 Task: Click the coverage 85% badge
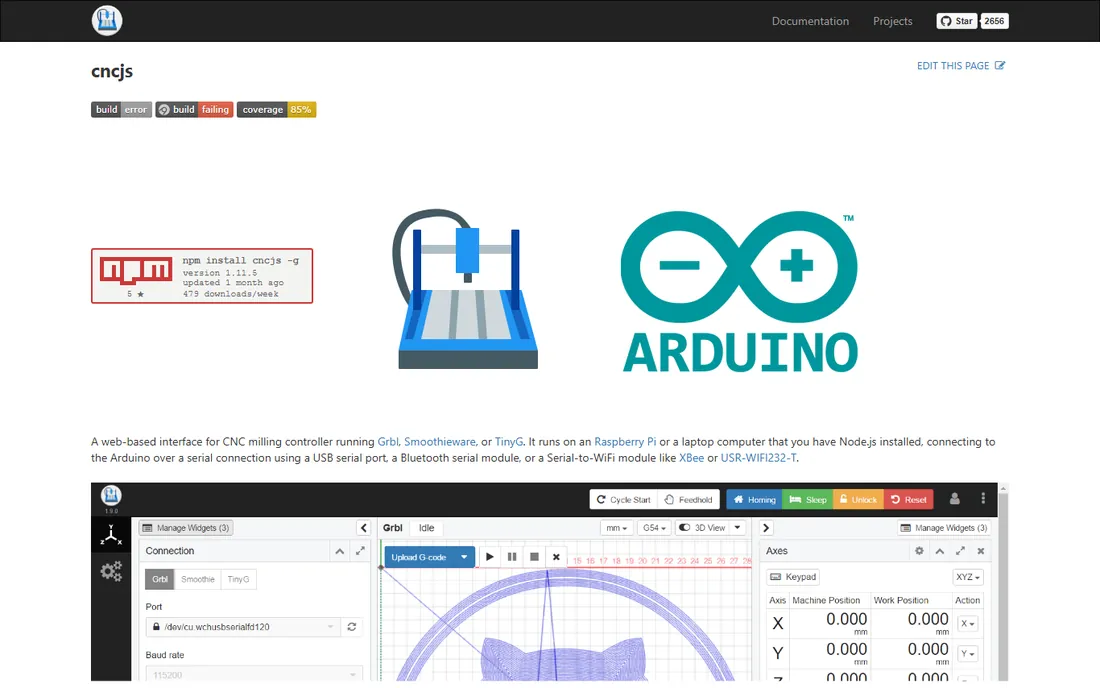click(x=276, y=109)
